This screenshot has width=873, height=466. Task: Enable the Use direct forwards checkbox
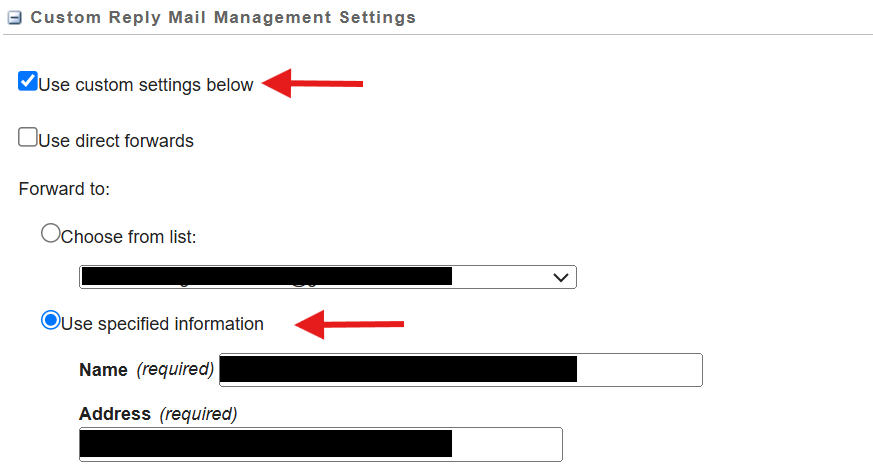[28, 137]
